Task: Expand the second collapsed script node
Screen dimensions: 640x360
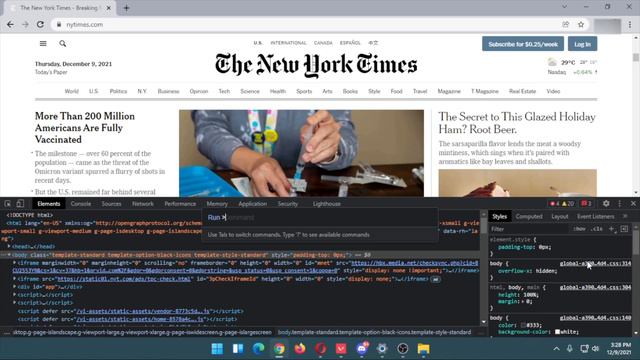Action: [15, 303]
